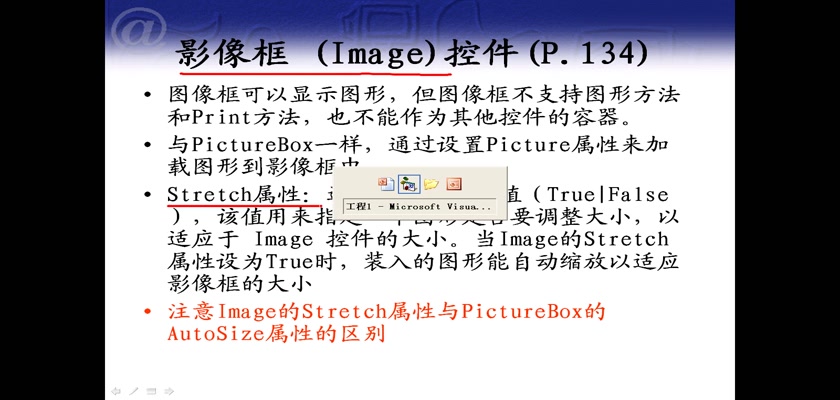Advance to the next slide arrow
The width and height of the screenshot is (840, 400).
[169, 391]
